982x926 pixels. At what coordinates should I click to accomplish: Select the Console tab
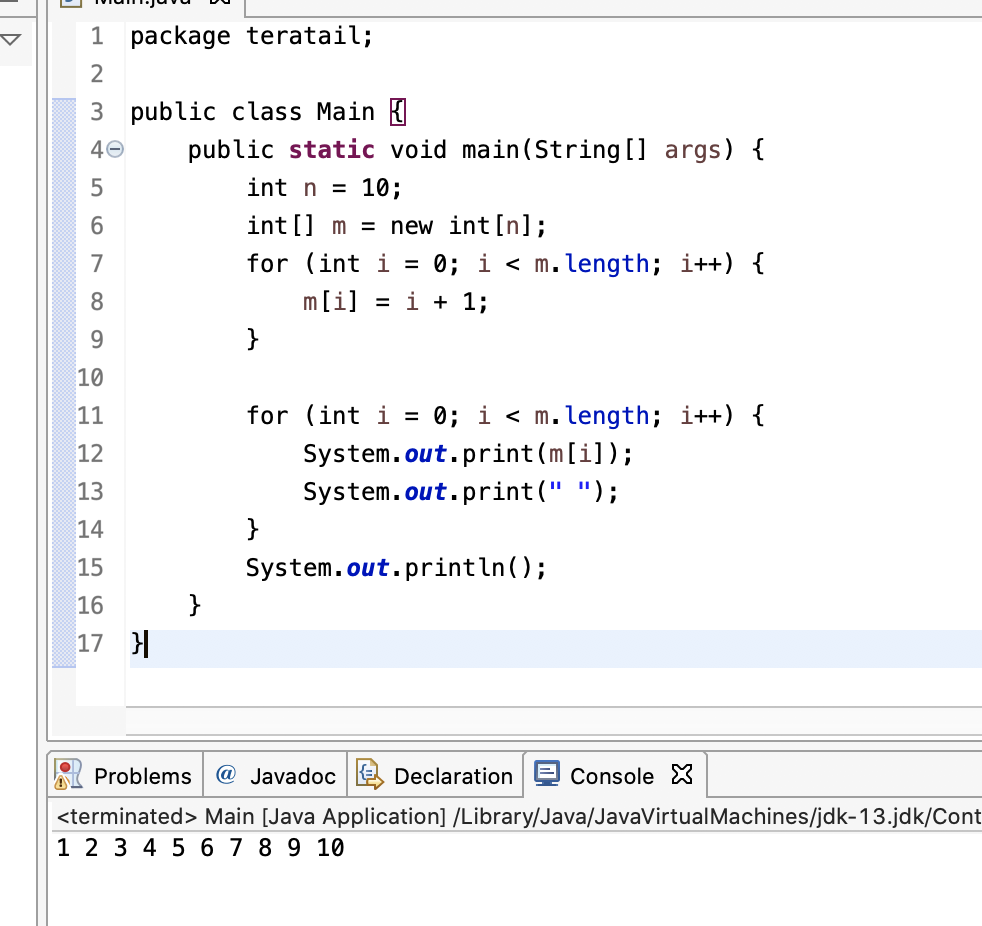(x=615, y=775)
